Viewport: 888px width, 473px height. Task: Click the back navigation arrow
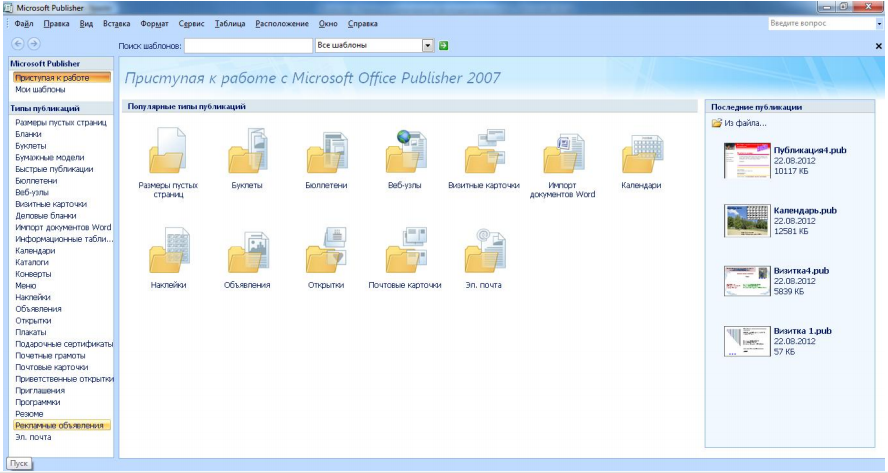coord(18,44)
